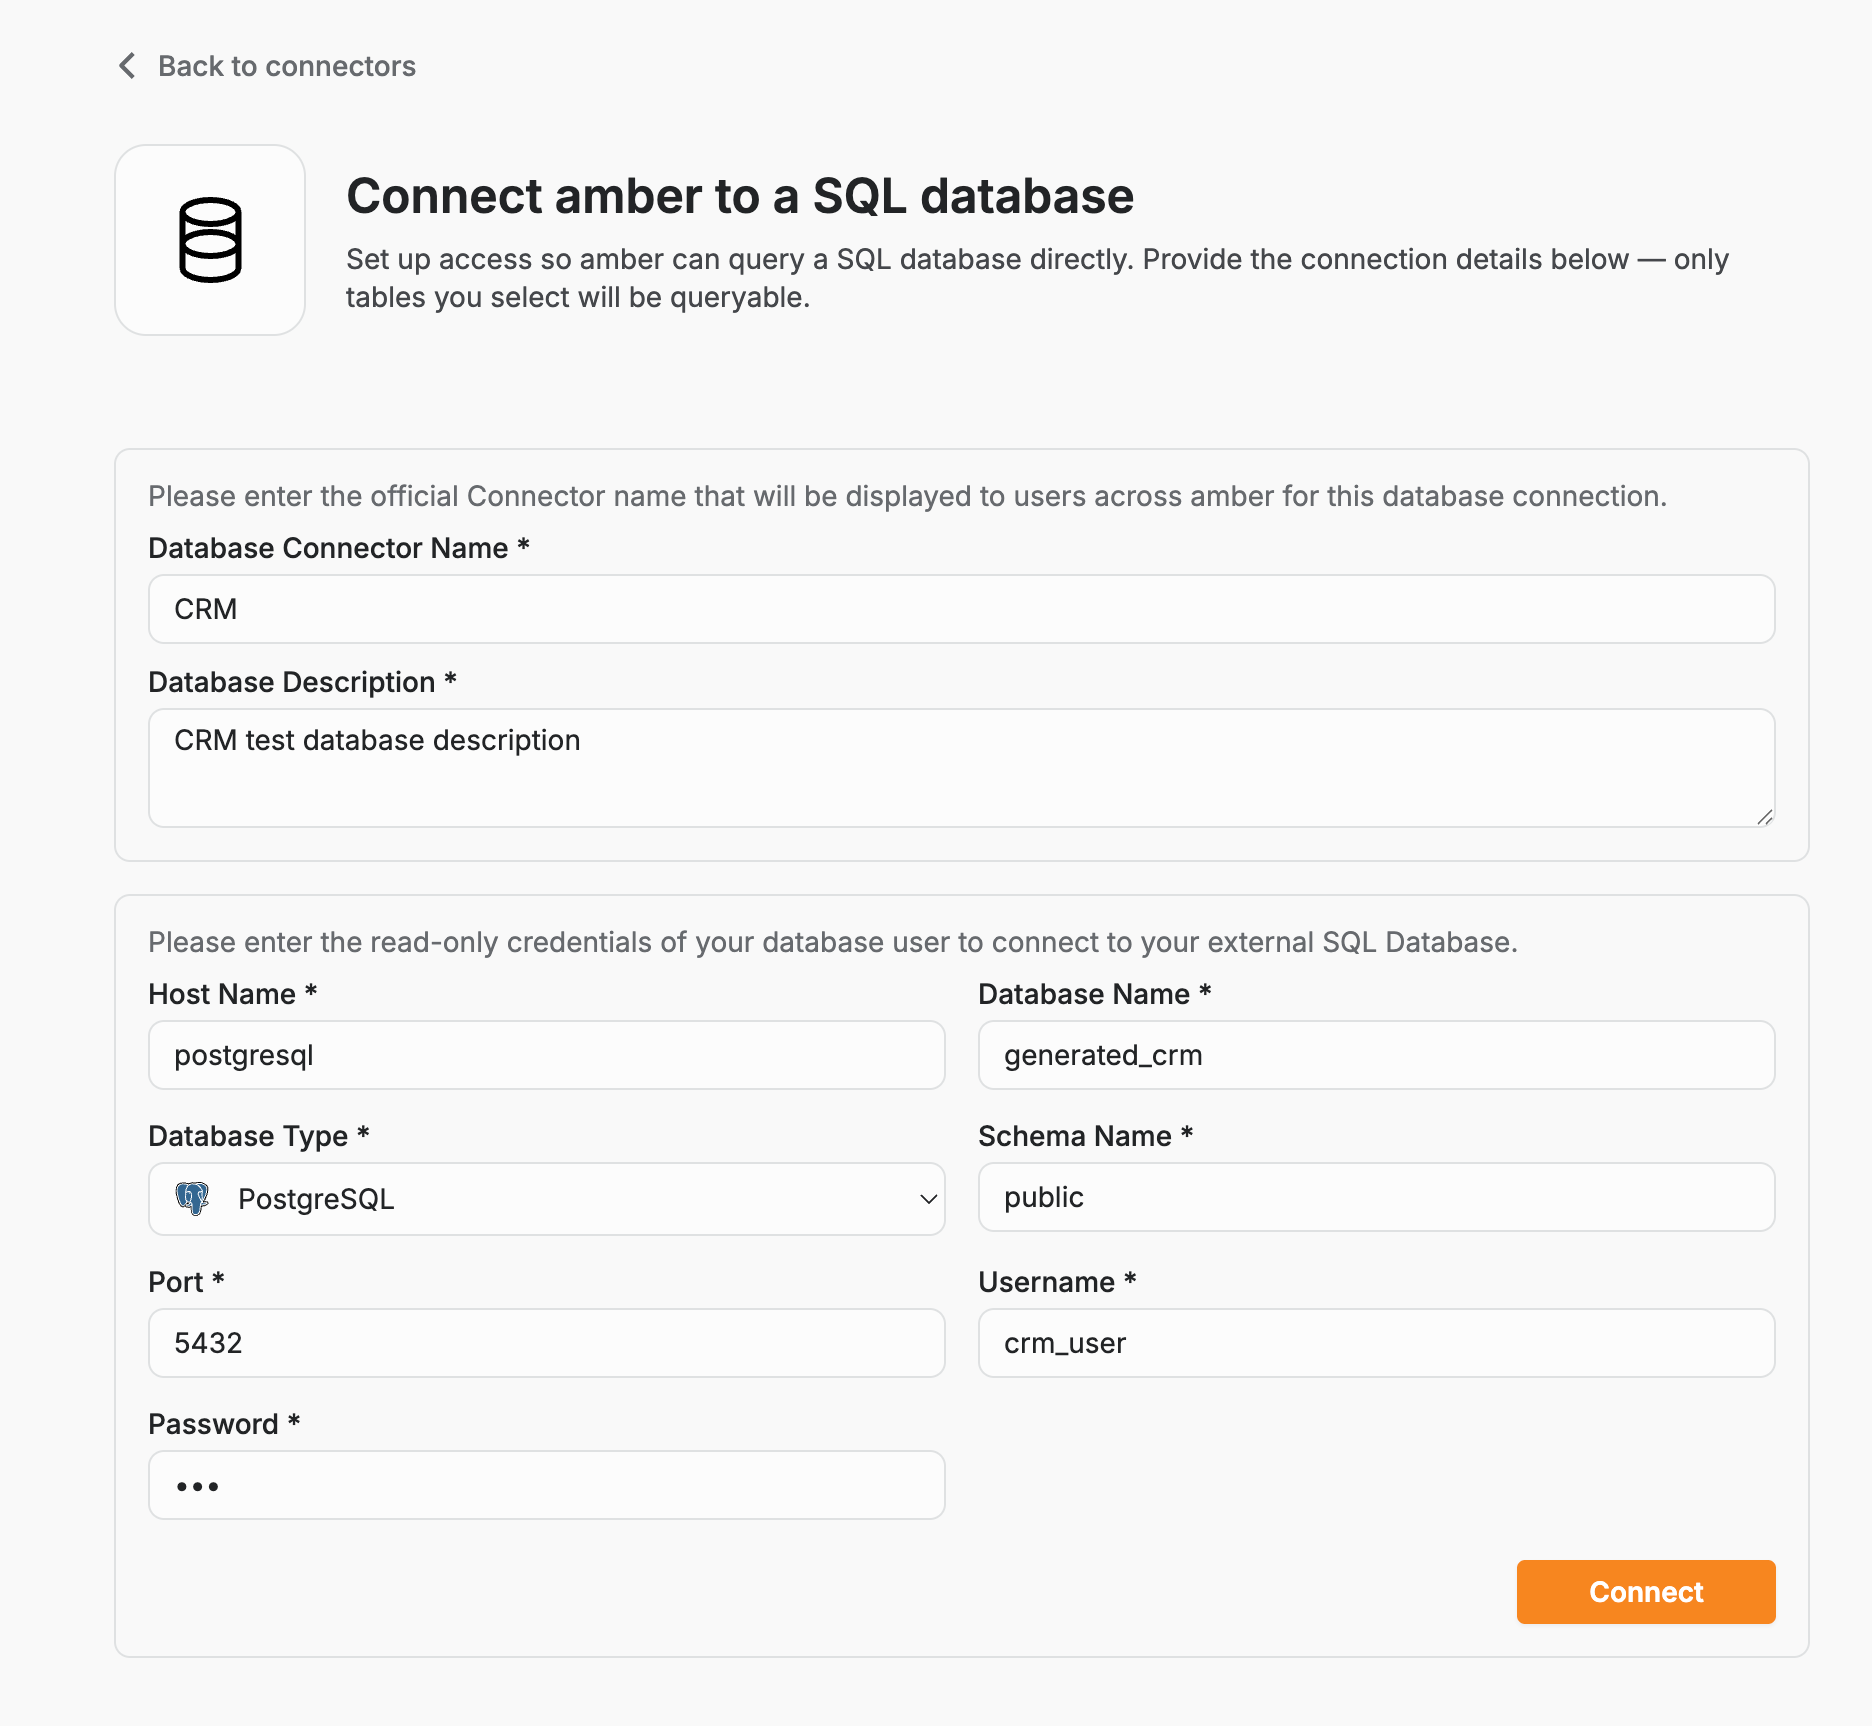This screenshot has height=1726, width=1872.
Task: Focus the Schema Name field
Action: (x=1376, y=1197)
